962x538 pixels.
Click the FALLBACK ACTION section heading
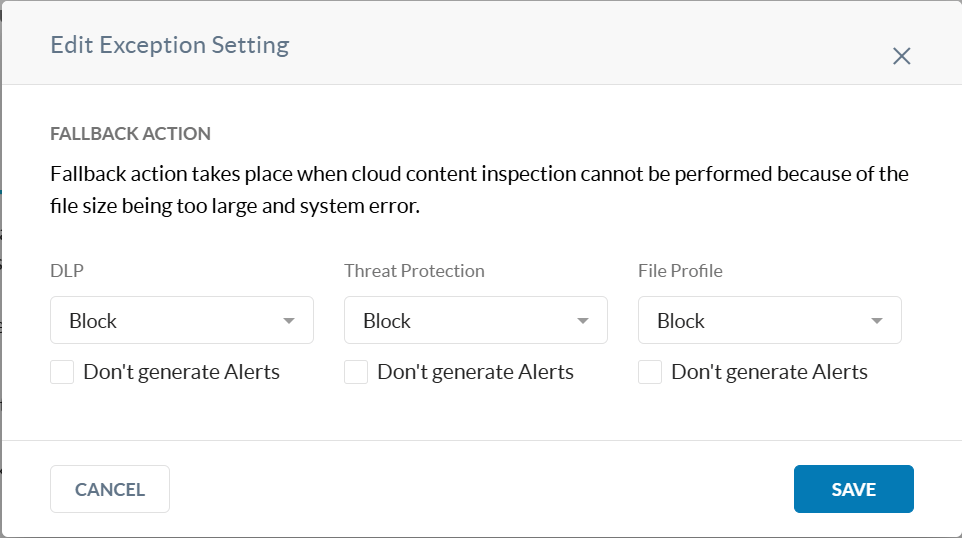[x=130, y=134]
